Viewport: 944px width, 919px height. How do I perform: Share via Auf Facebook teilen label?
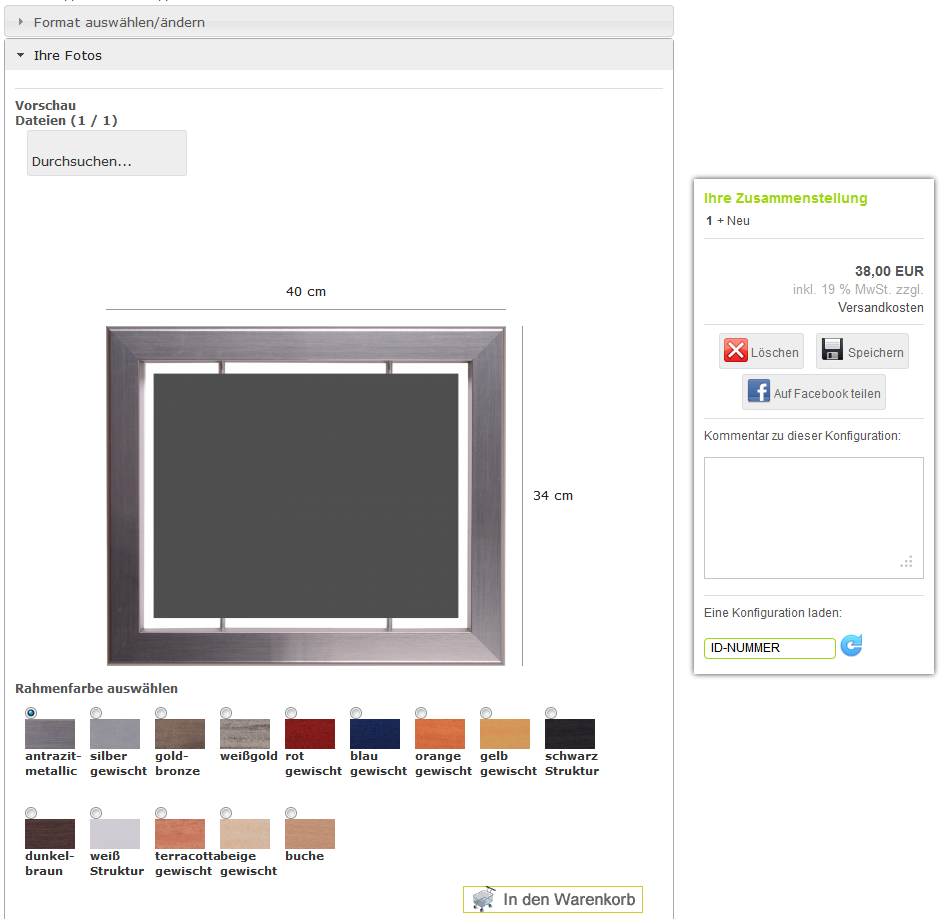pyautogui.click(x=827, y=393)
